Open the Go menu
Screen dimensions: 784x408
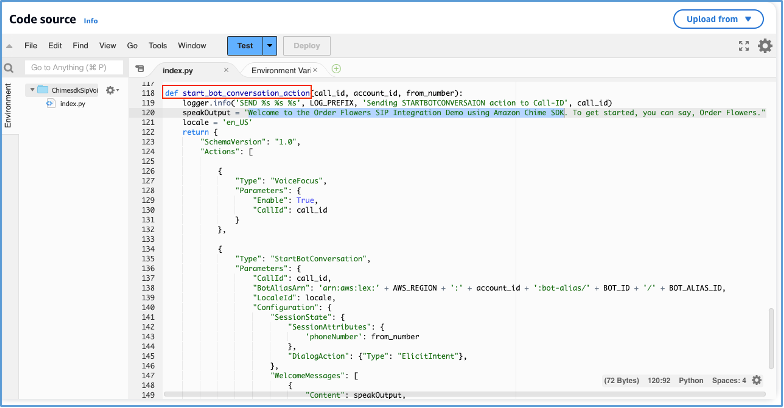point(132,46)
